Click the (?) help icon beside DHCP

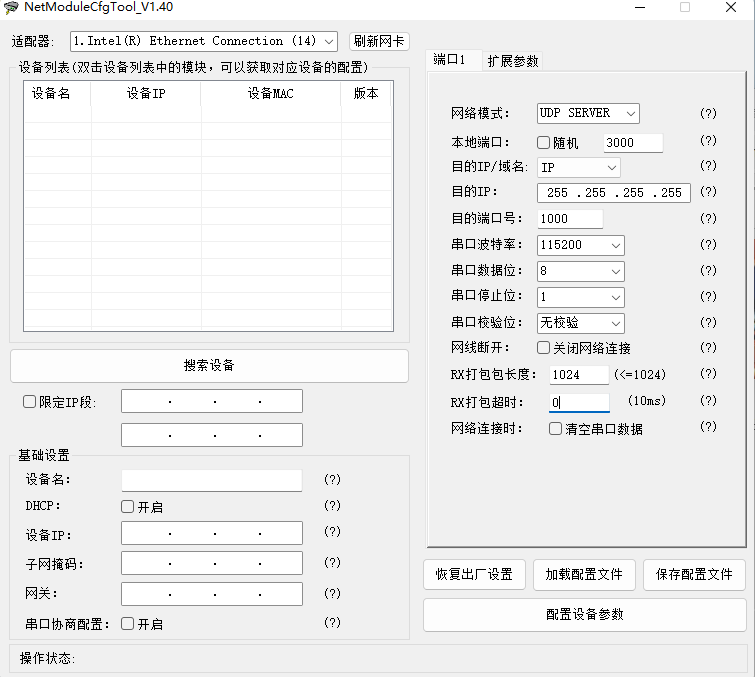click(x=333, y=506)
